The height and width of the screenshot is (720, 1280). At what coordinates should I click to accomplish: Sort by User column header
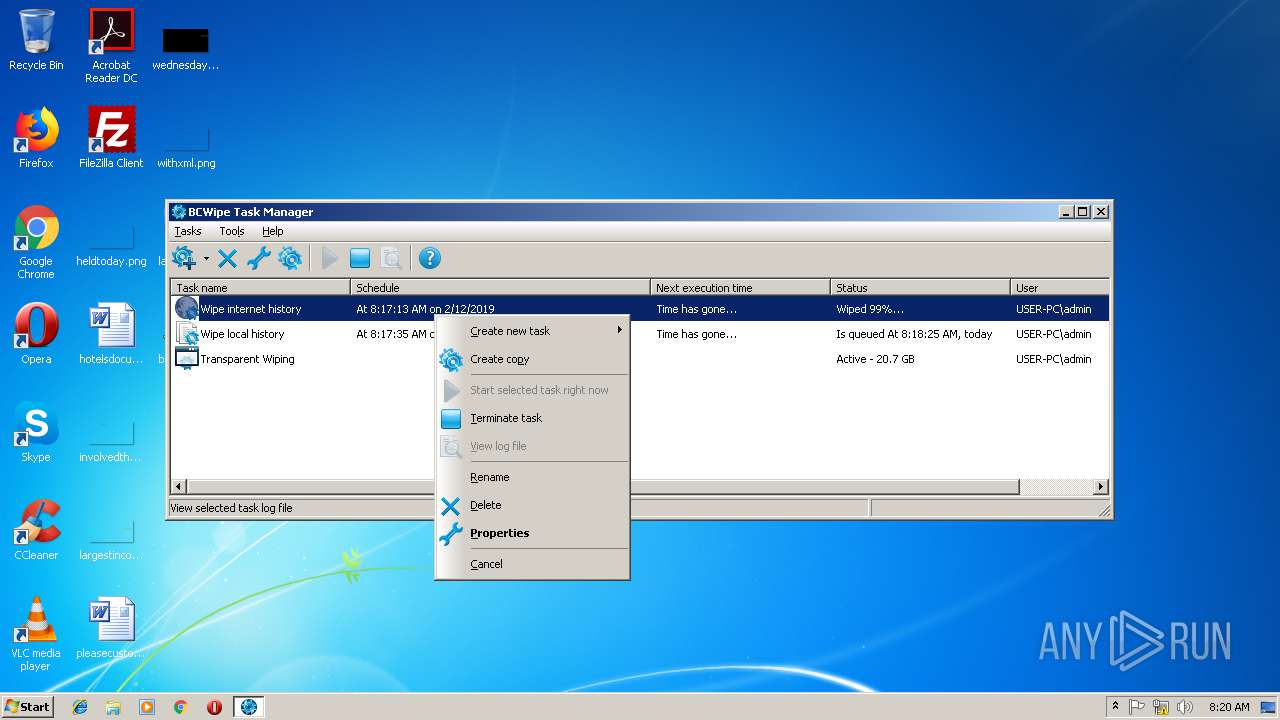(1060, 287)
